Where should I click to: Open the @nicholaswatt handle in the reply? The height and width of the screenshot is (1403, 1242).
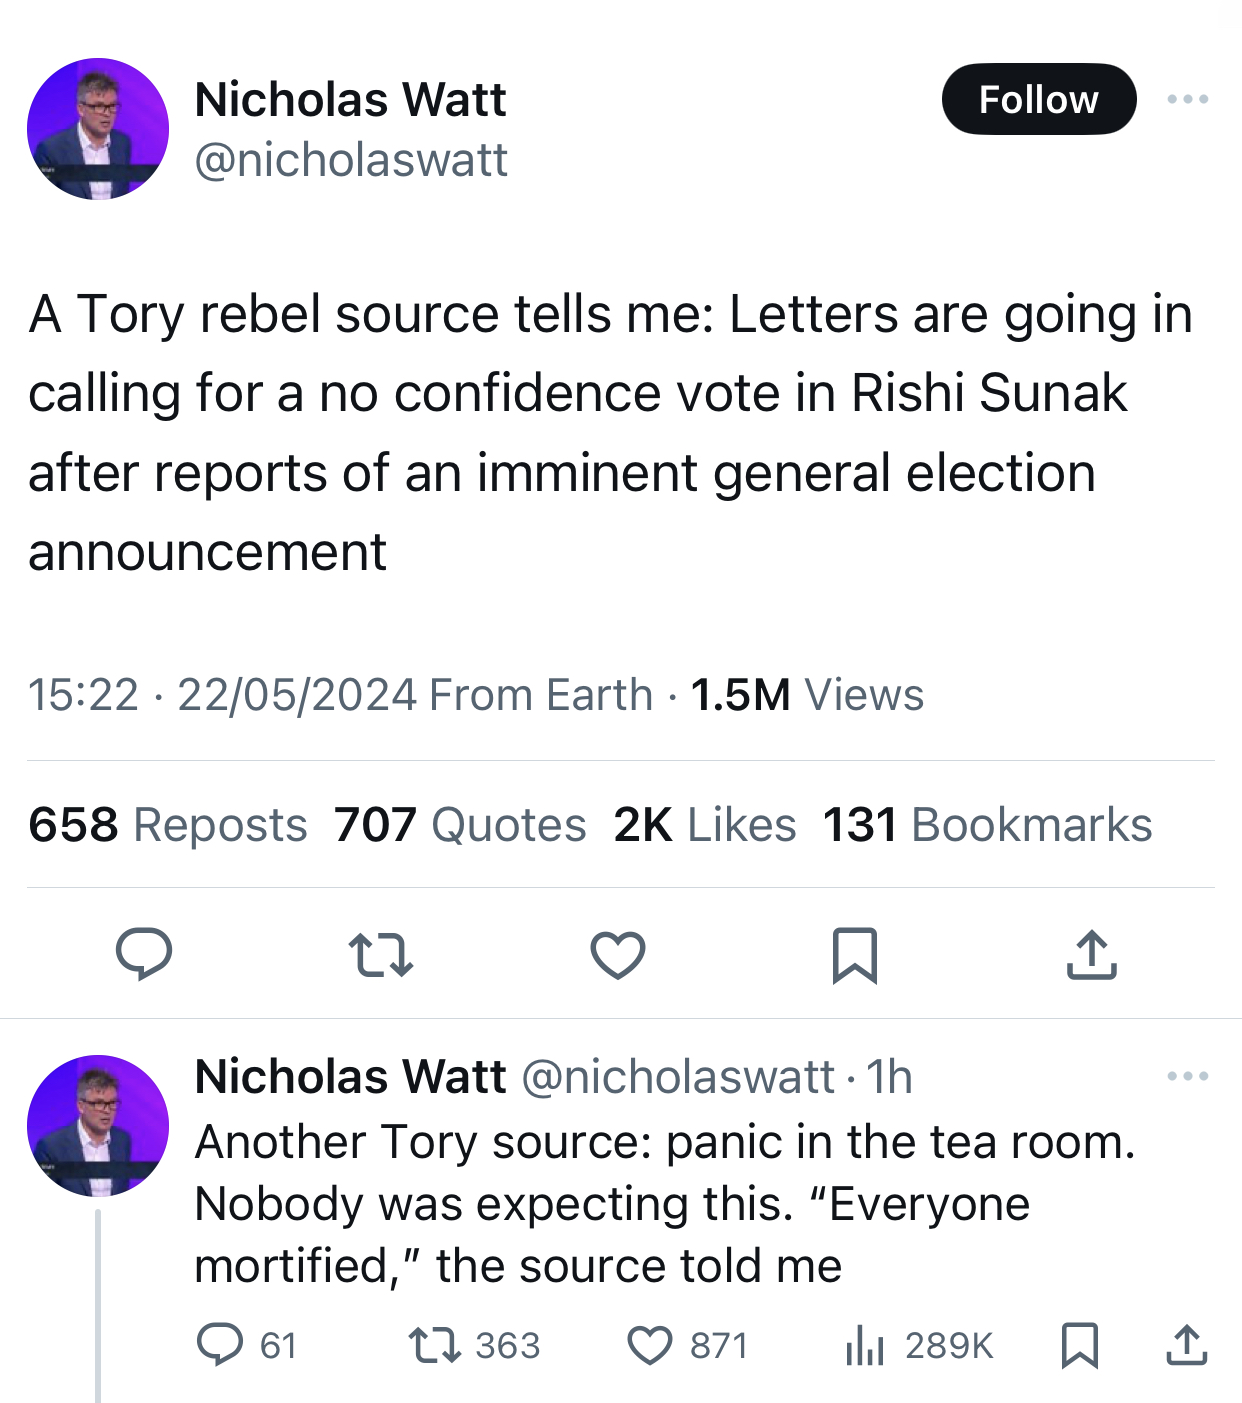tap(677, 1077)
